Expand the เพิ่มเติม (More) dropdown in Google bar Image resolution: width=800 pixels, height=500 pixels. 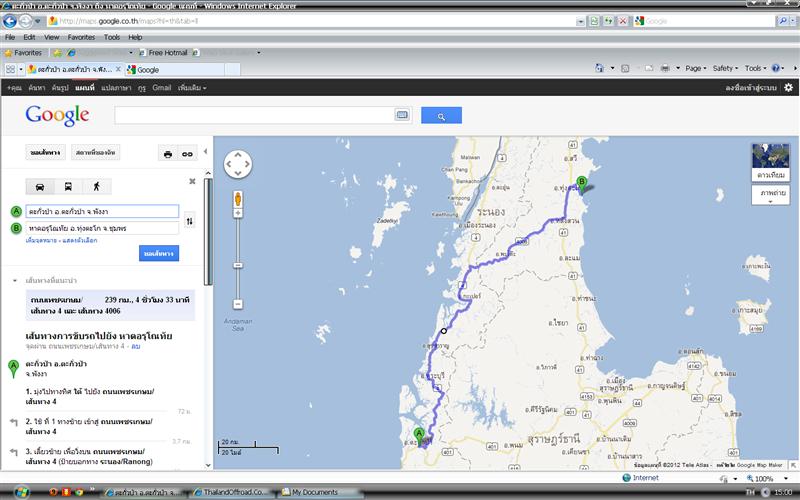point(192,88)
